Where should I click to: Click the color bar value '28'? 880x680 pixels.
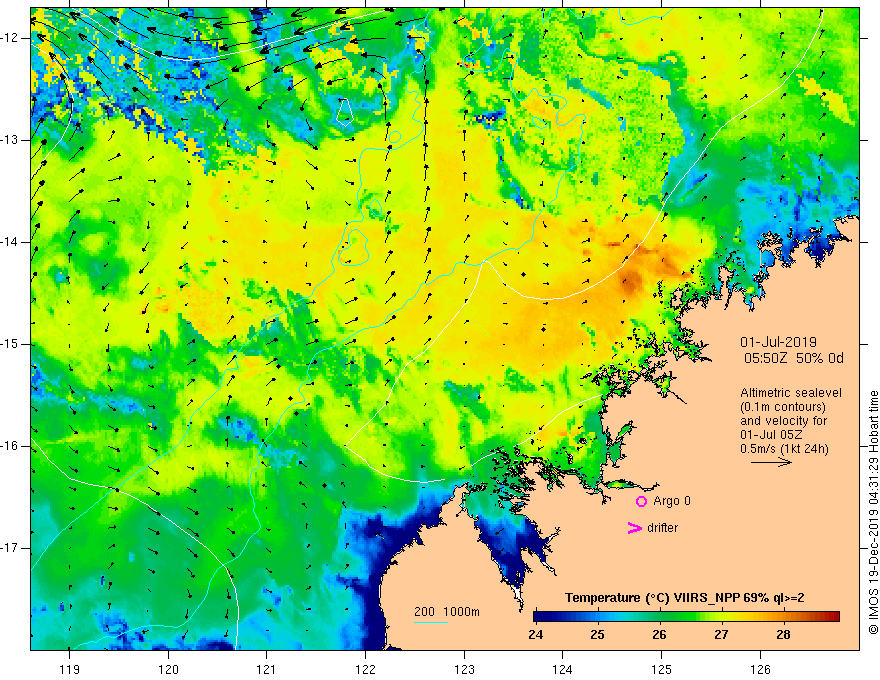(x=783, y=635)
